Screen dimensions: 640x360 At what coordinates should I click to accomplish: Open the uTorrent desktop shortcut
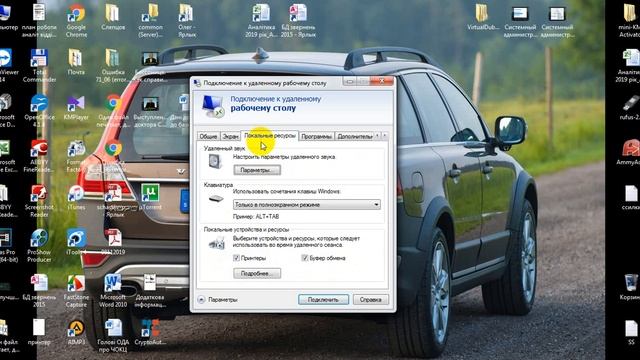point(150,198)
